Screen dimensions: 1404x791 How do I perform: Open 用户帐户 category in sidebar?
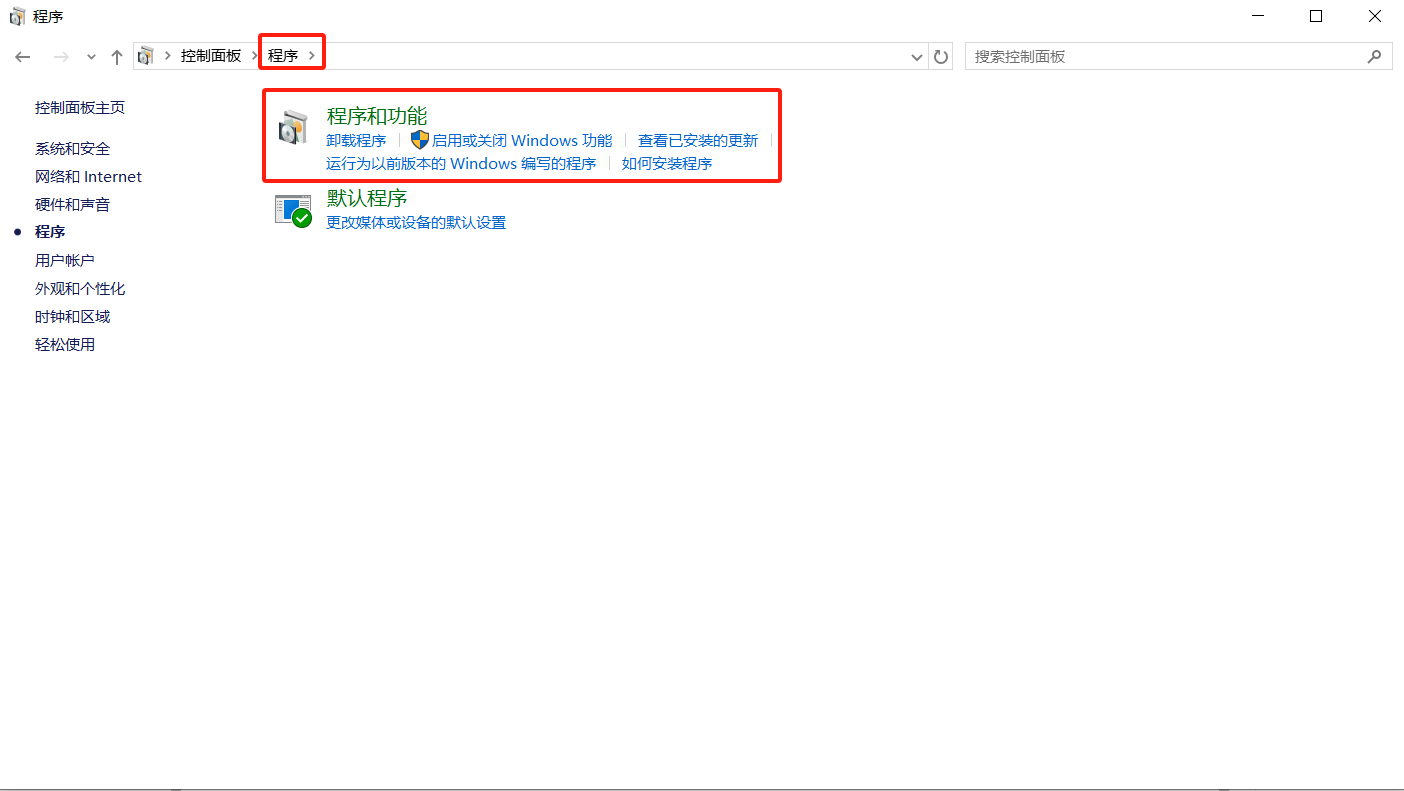tap(64, 260)
